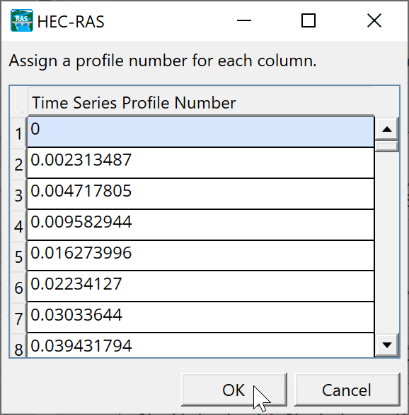409x415 pixels.
Task: Select the cell with value 0.039431794
Action: pyautogui.click(x=201, y=345)
